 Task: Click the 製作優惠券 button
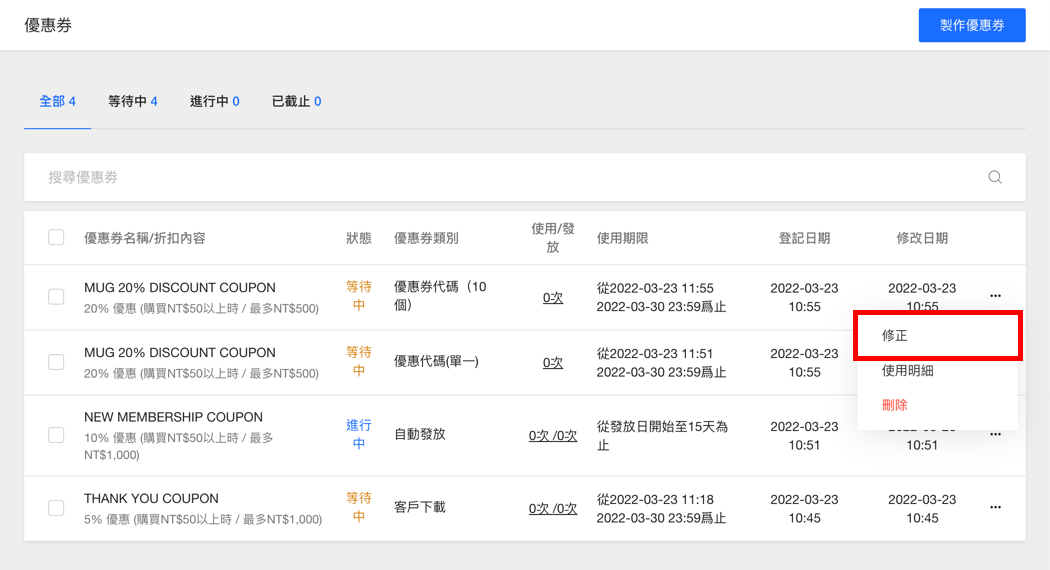[971, 25]
